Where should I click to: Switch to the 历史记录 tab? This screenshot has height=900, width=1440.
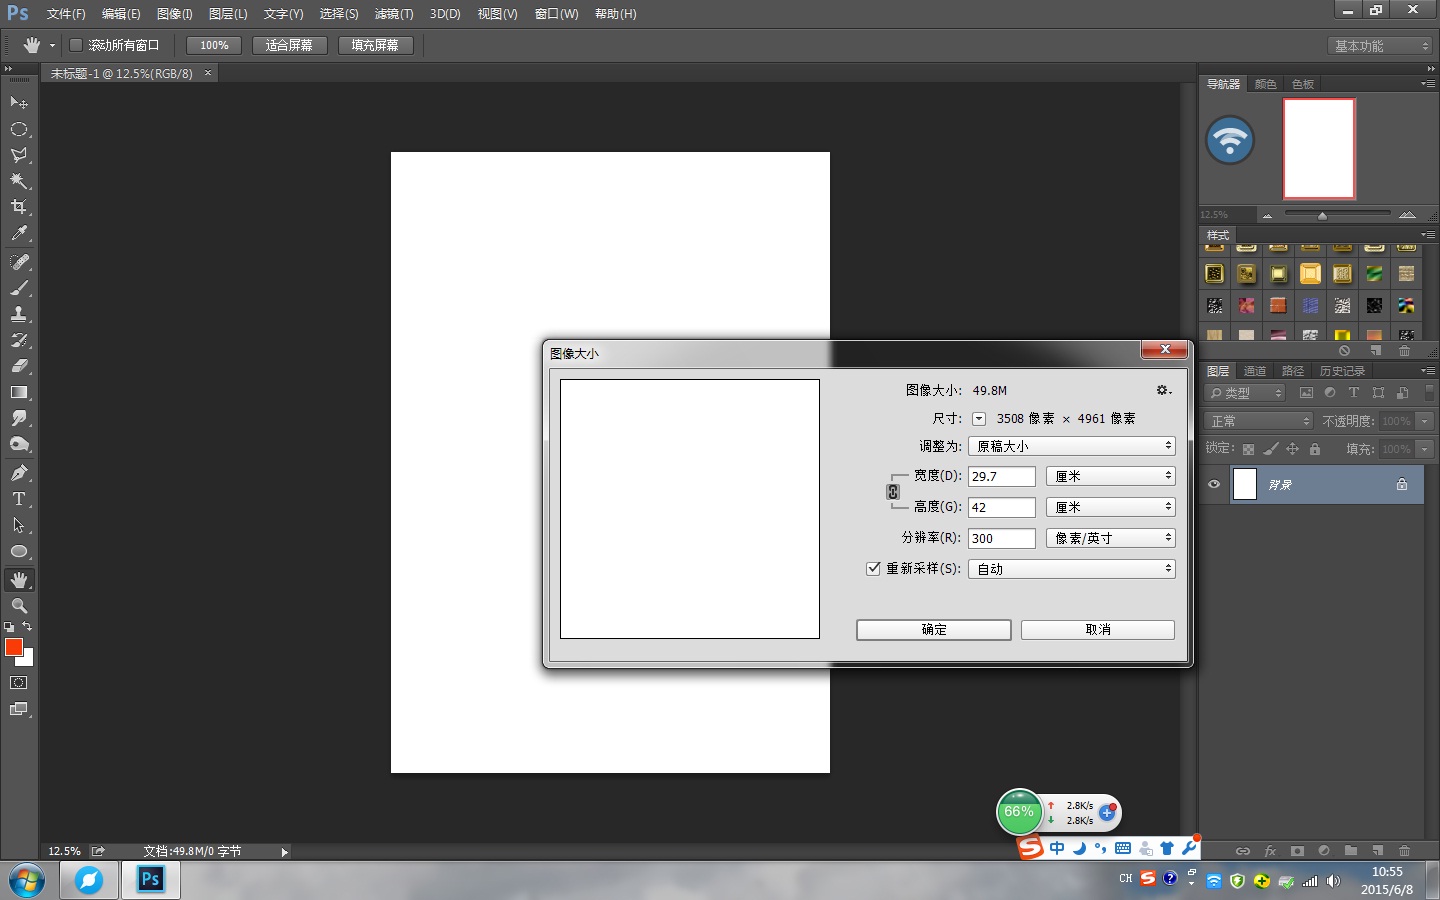1341,371
